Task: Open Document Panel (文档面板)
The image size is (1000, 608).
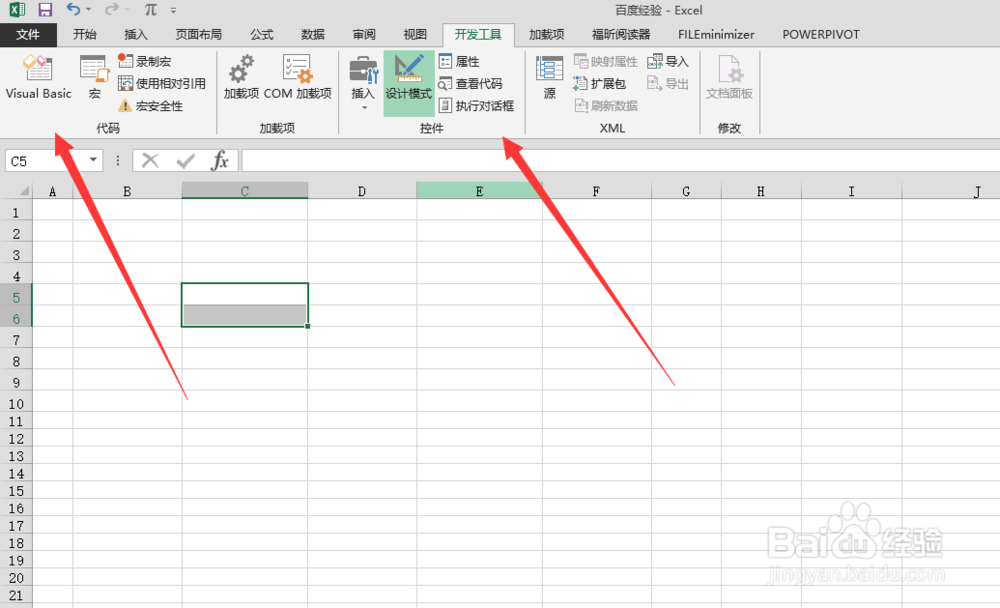Action: 729,77
